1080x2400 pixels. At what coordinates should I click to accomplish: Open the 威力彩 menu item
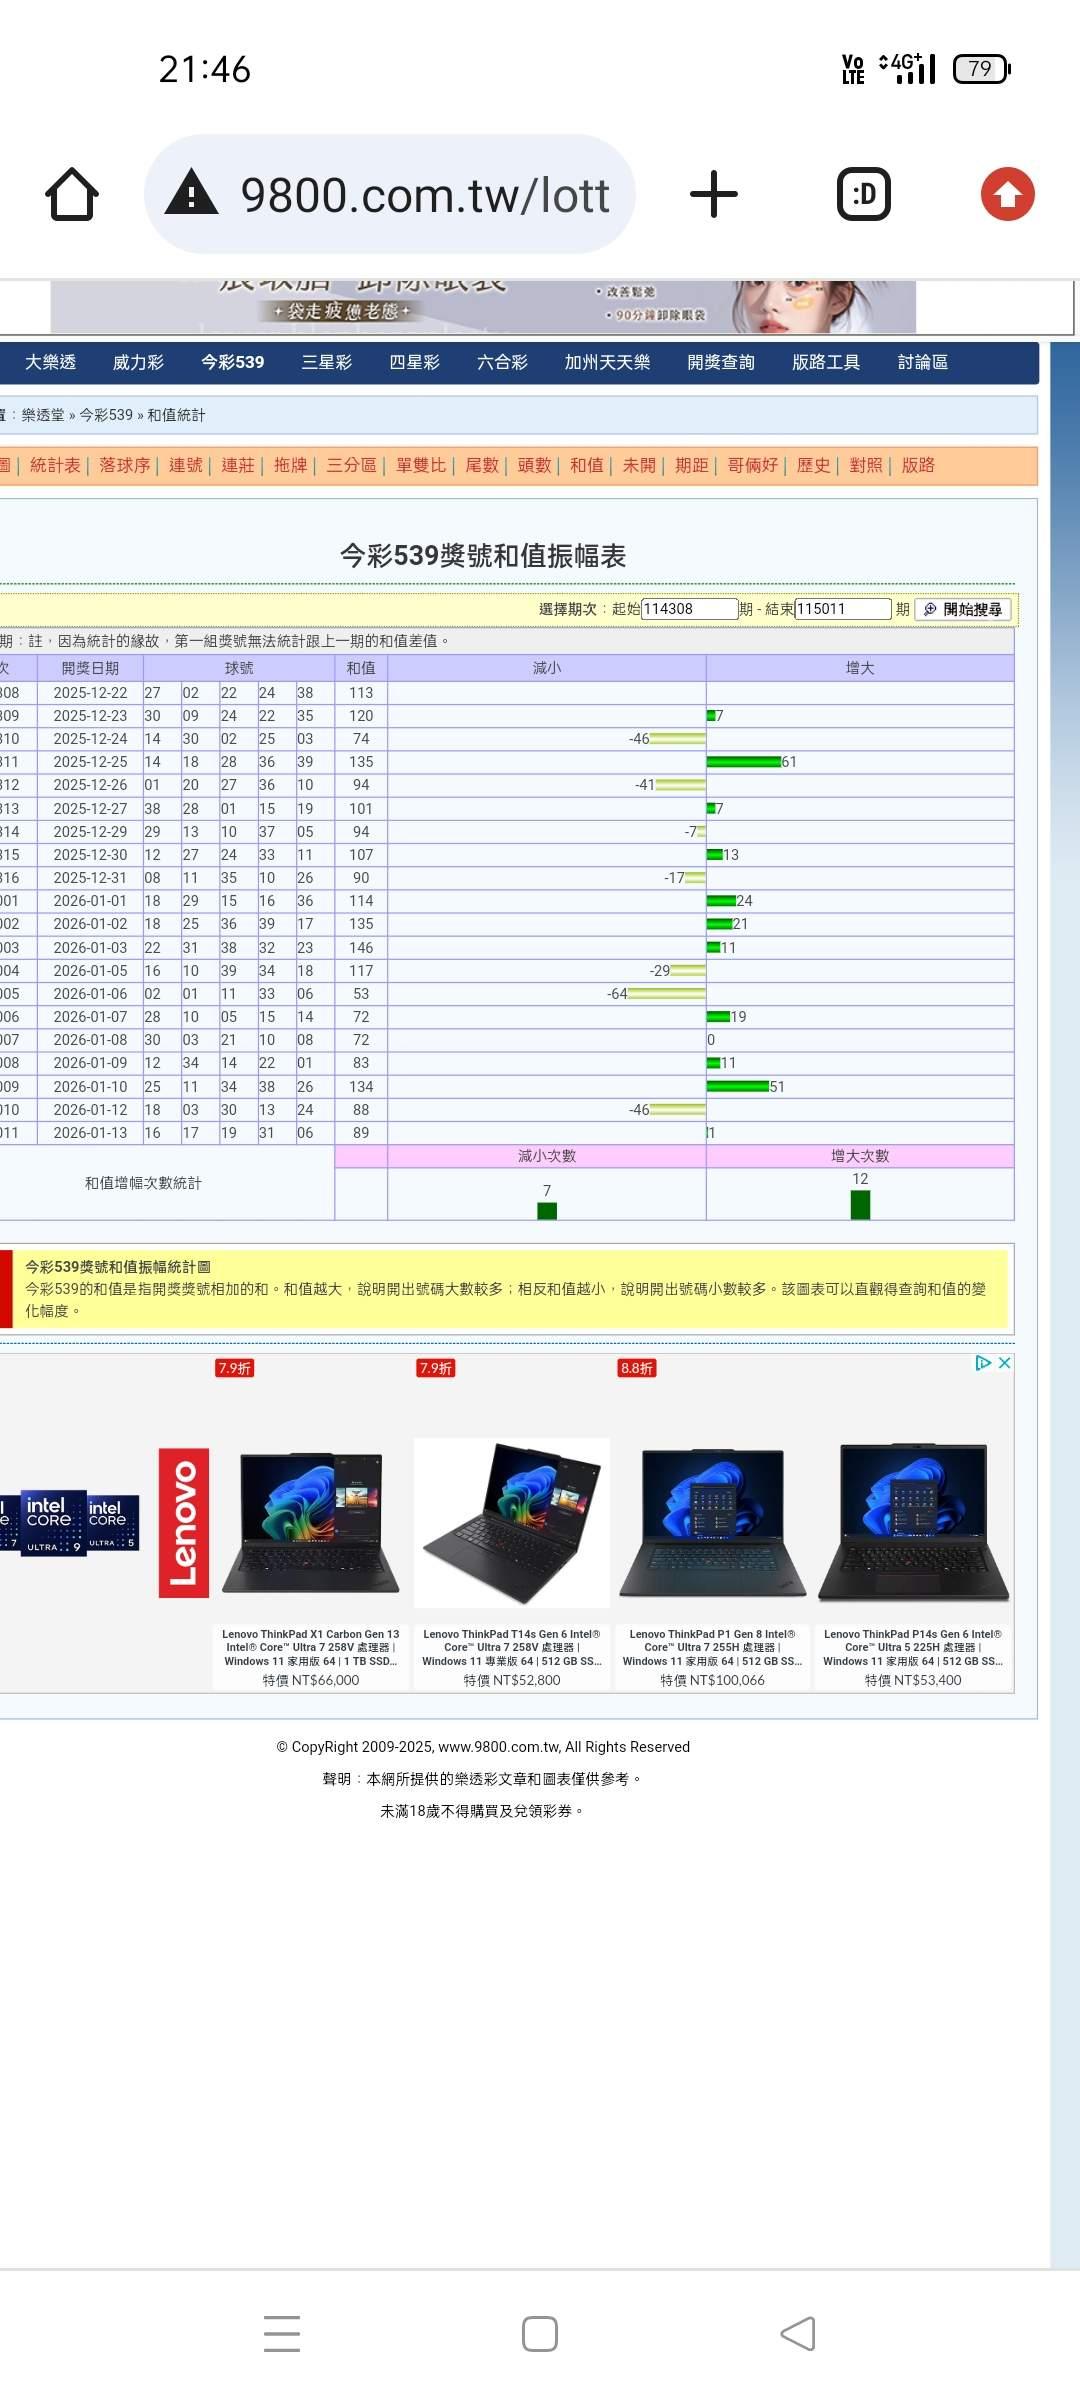pyautogui.click(x=138, y=362)
